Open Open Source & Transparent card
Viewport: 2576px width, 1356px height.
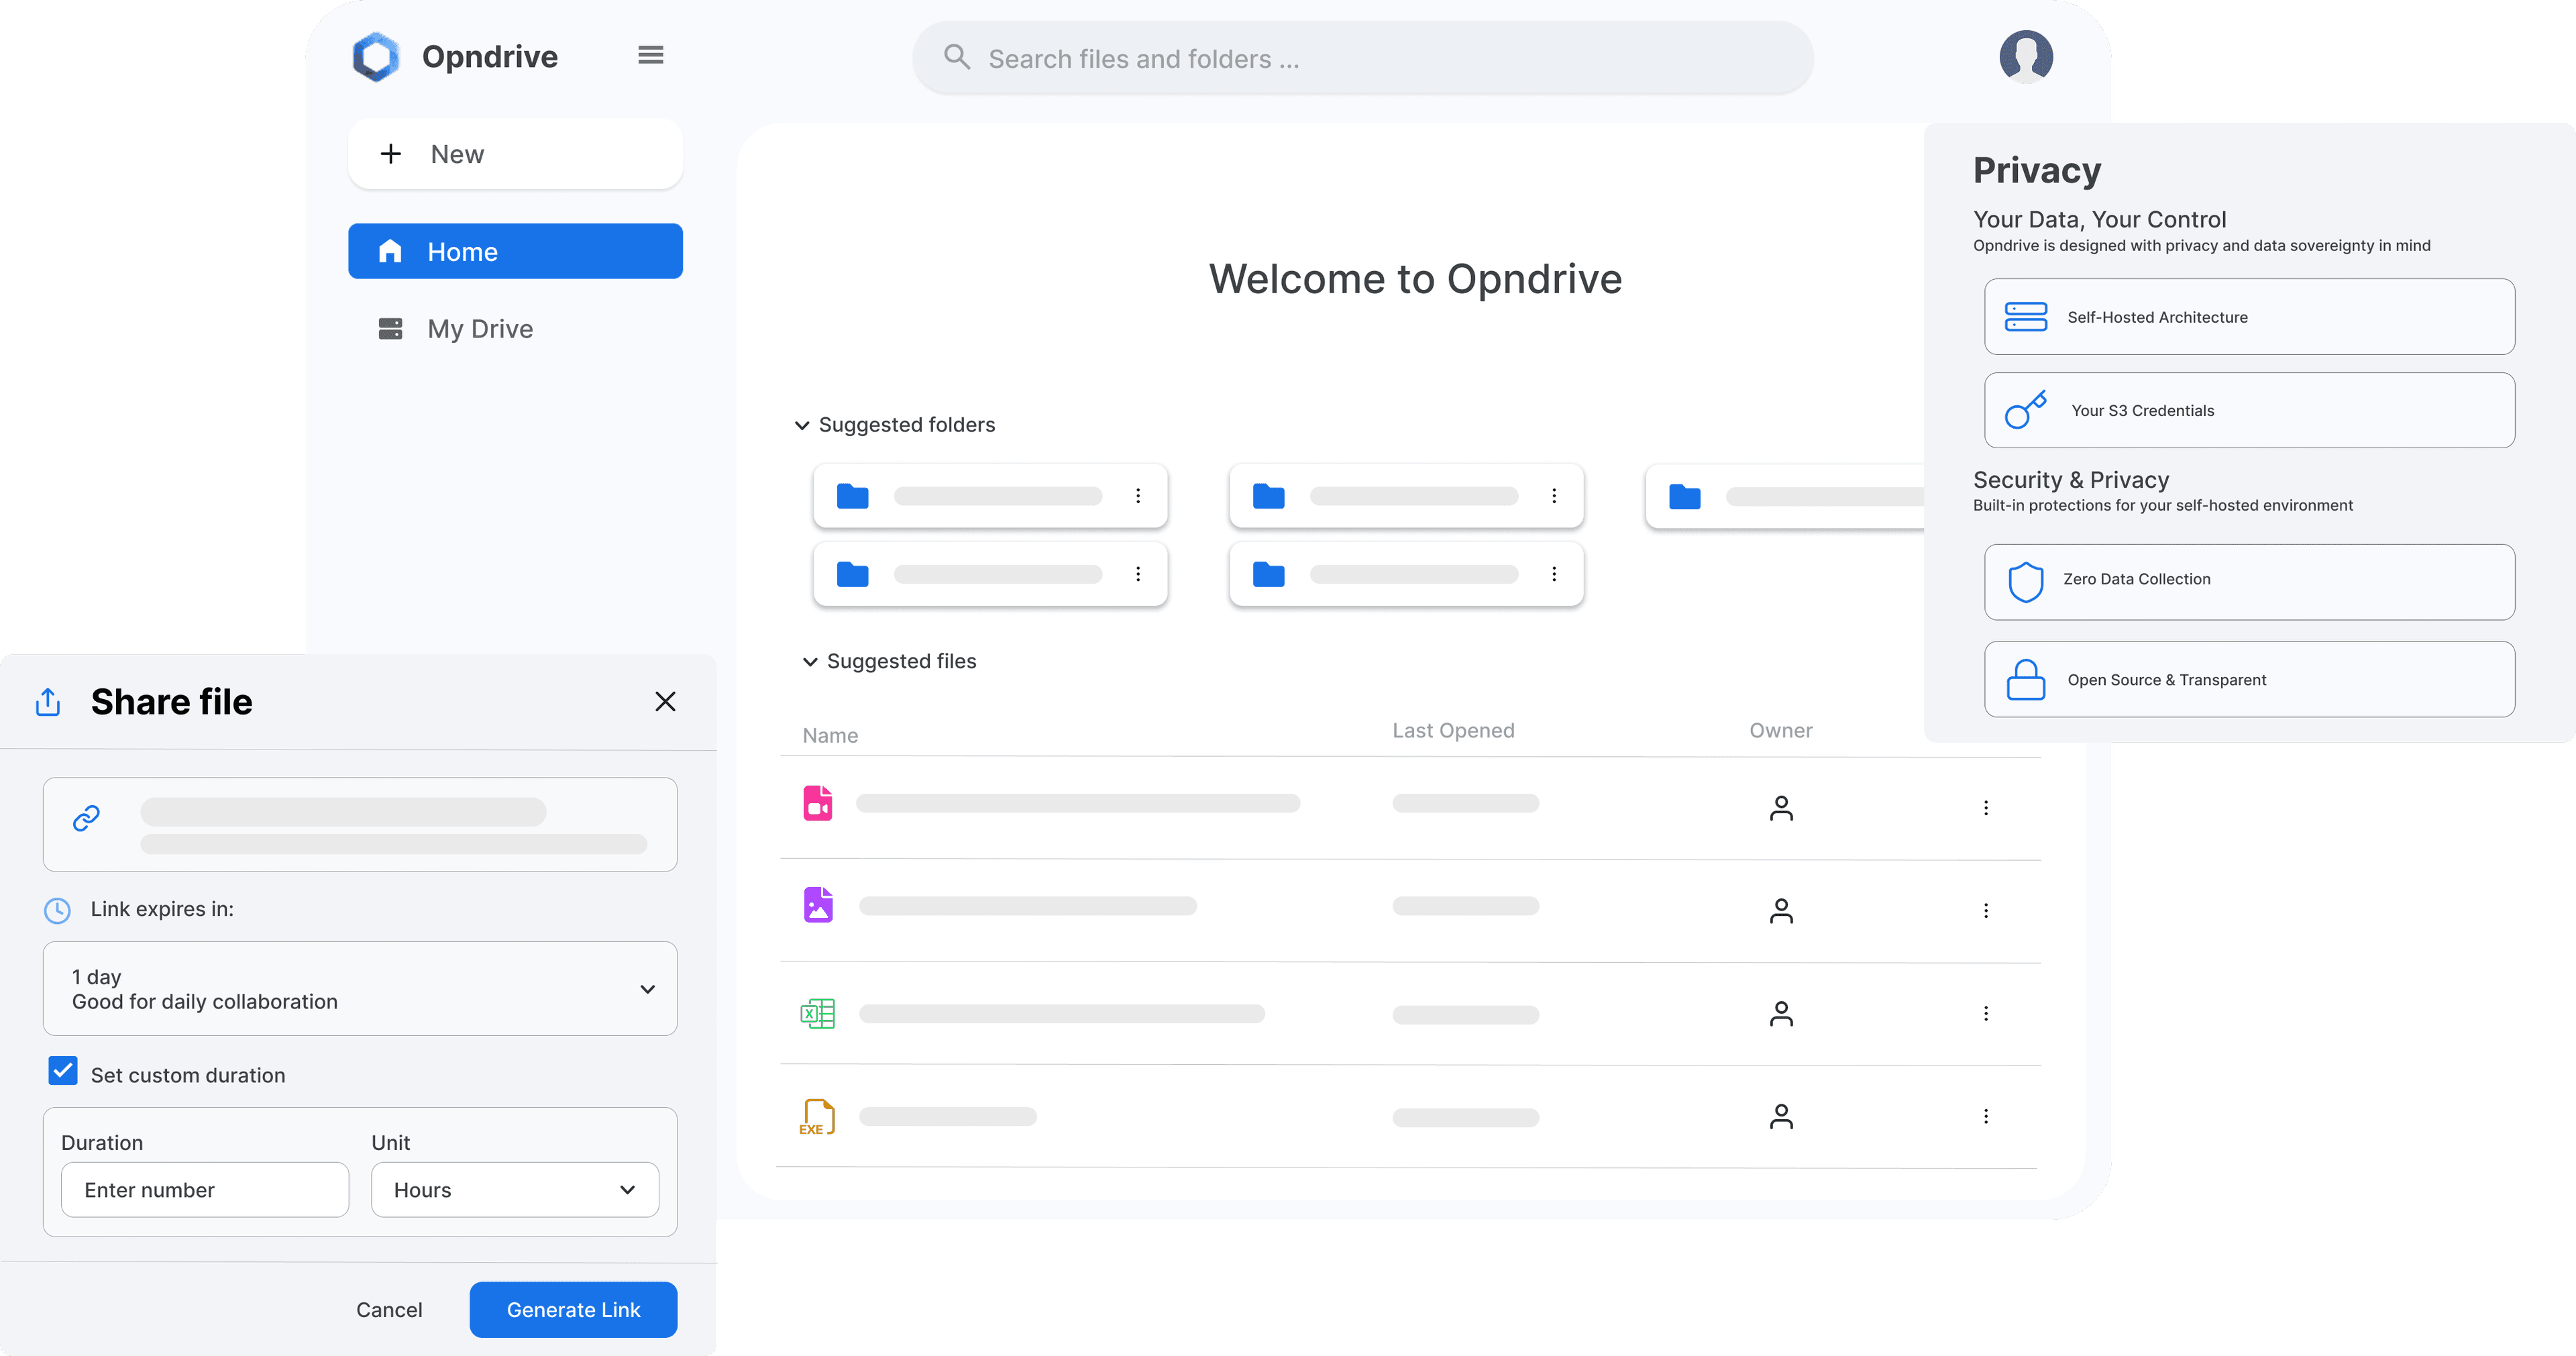[x=2250, y=680]
